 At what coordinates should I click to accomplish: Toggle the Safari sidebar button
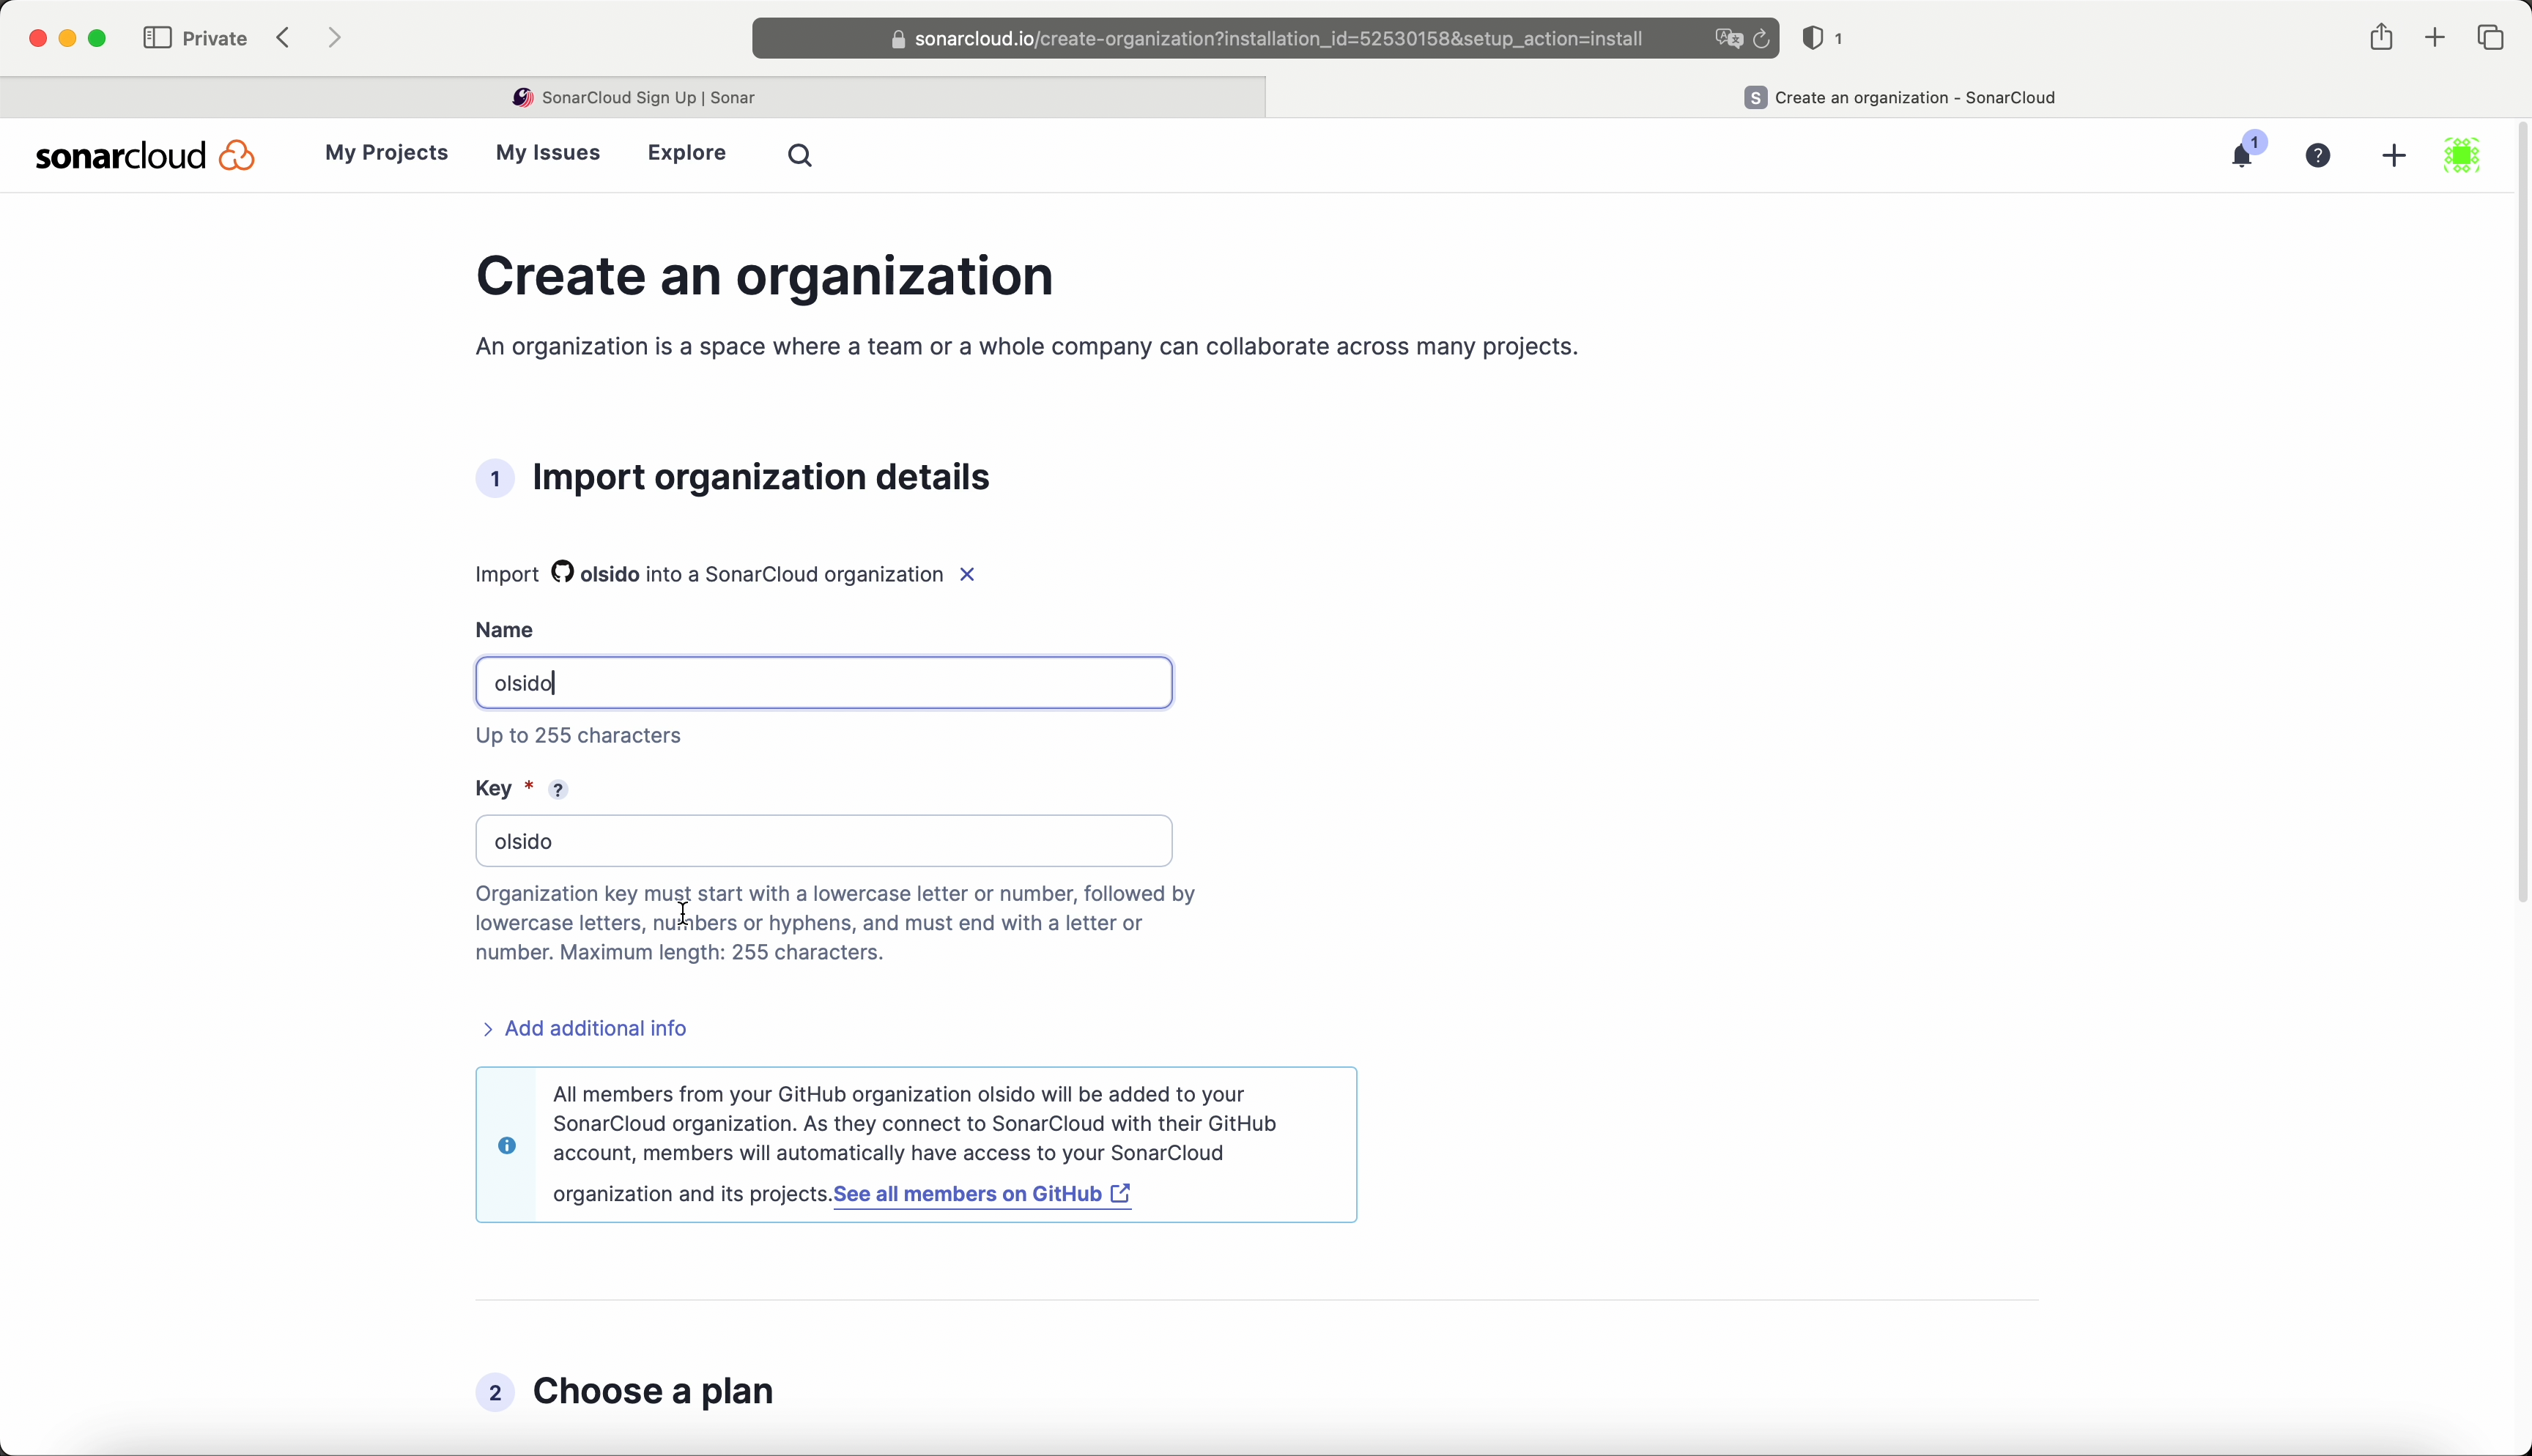tap(157, 38)
